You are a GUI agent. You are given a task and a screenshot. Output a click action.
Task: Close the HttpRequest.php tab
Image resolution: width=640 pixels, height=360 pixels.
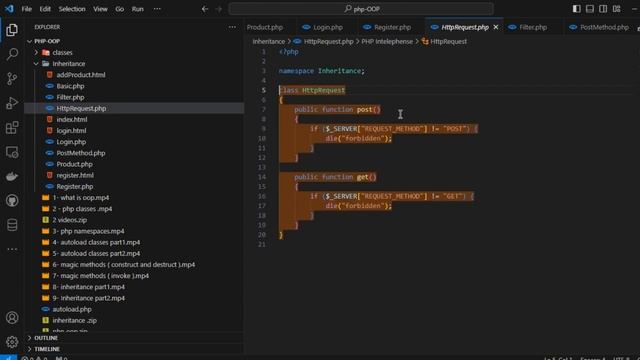[496, 27]
